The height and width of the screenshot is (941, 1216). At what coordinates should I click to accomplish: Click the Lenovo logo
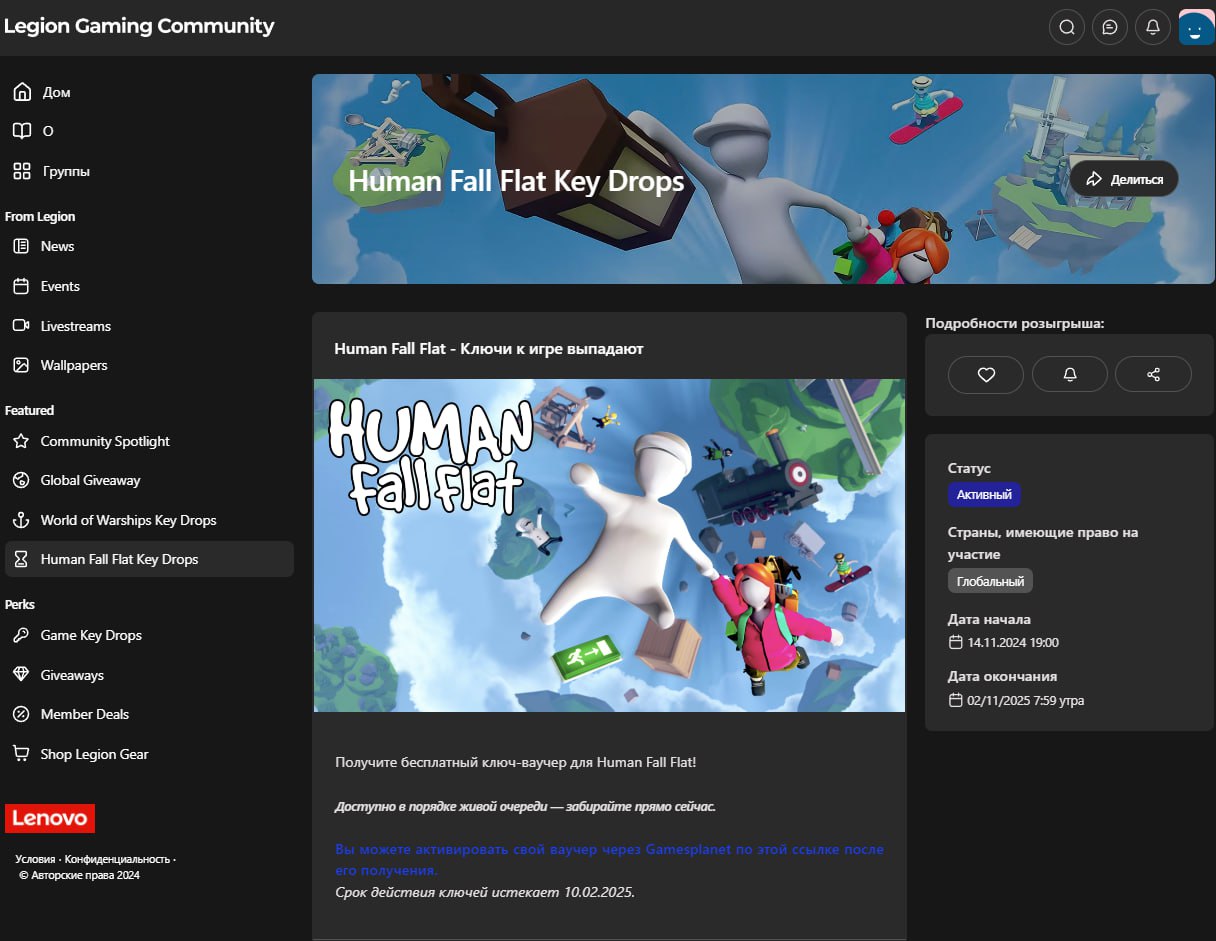click(50, 818)
